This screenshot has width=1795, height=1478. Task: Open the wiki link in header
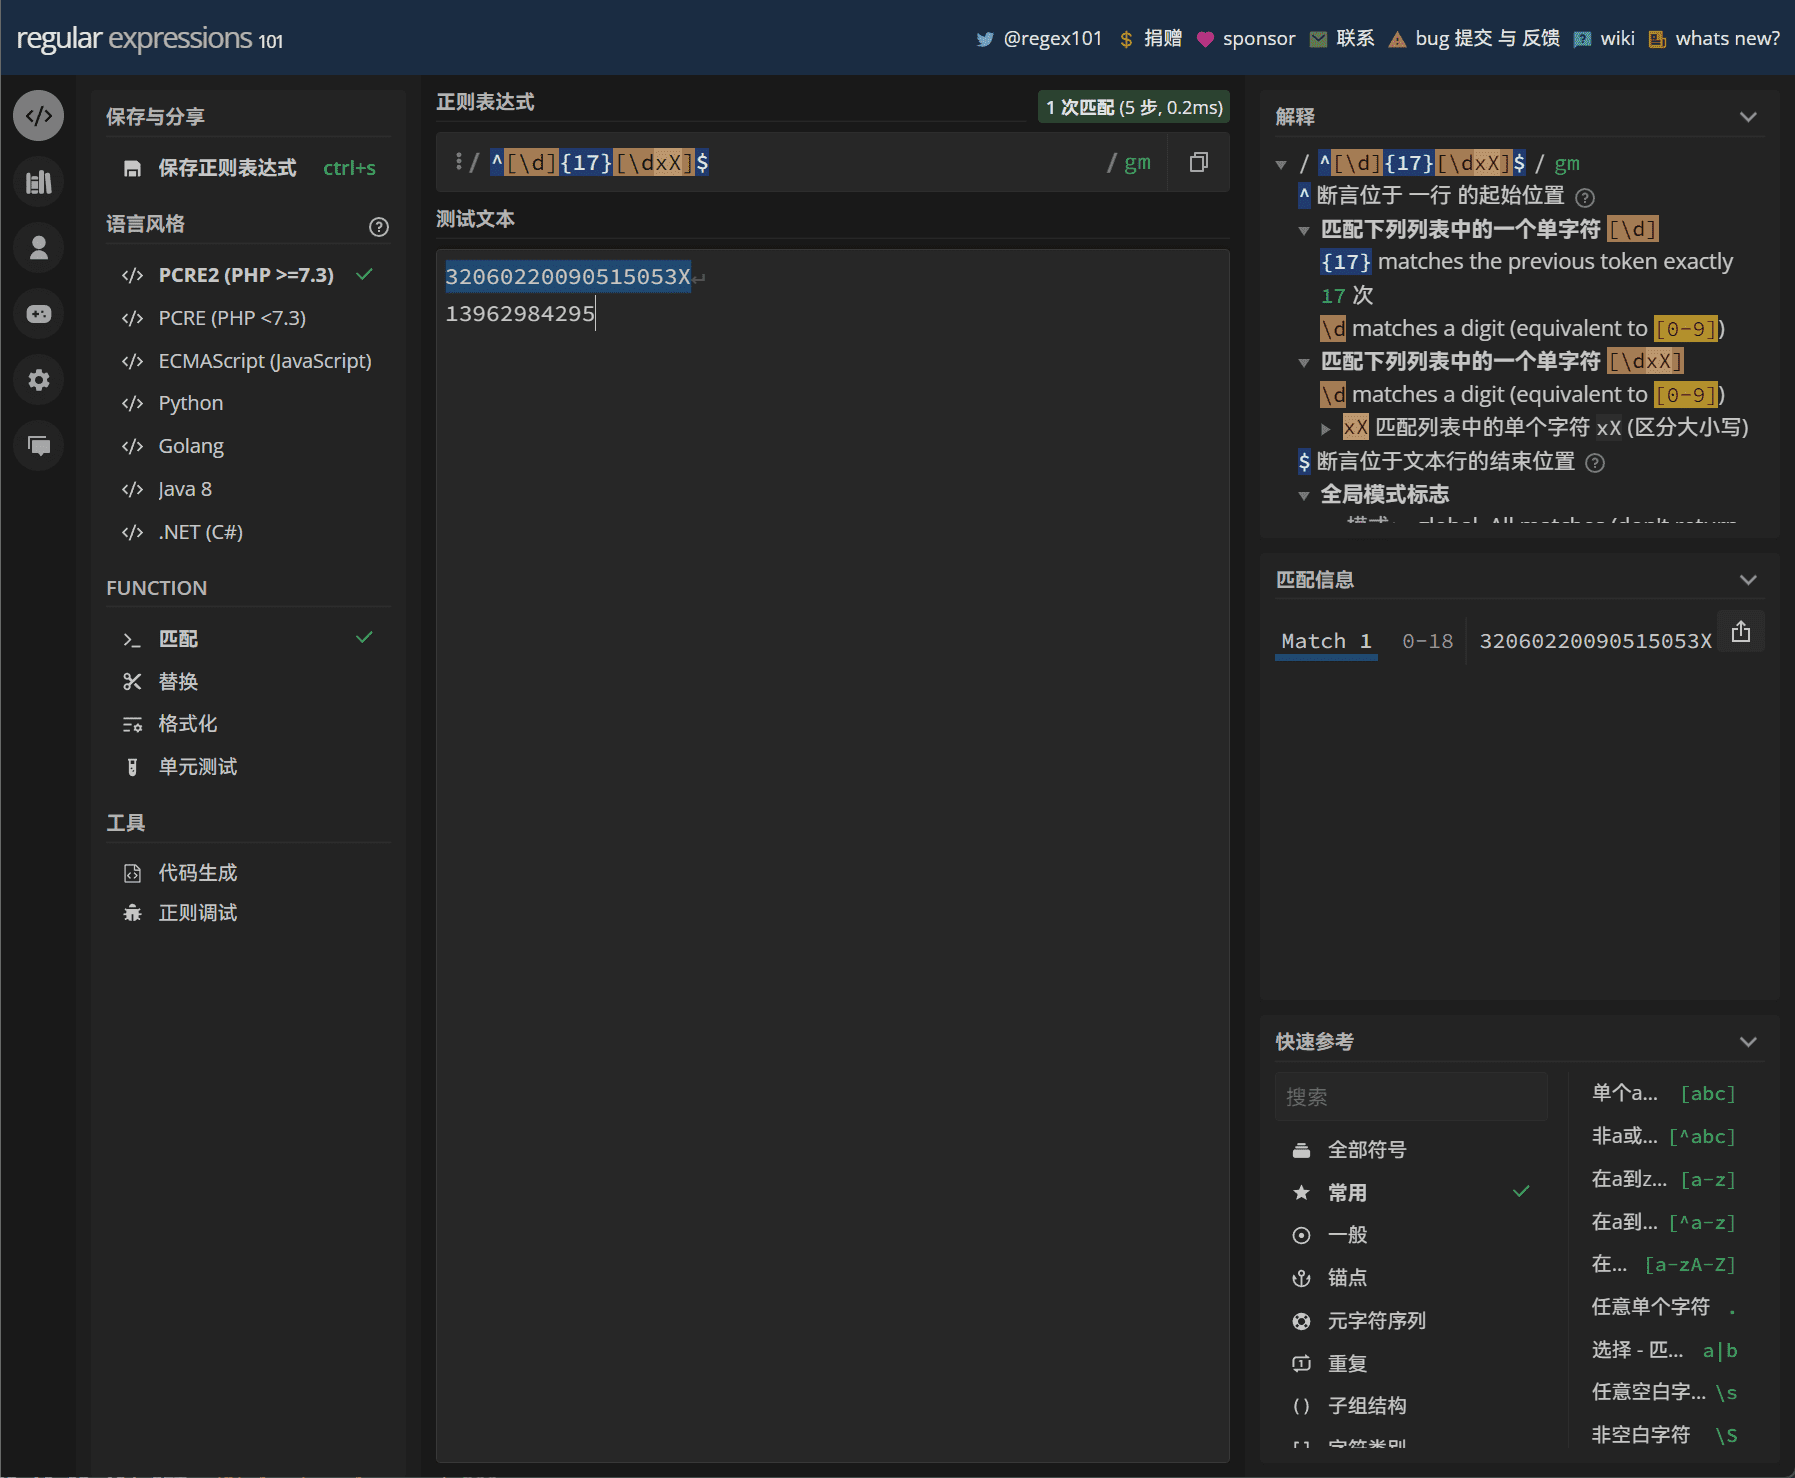(1615, 39)
